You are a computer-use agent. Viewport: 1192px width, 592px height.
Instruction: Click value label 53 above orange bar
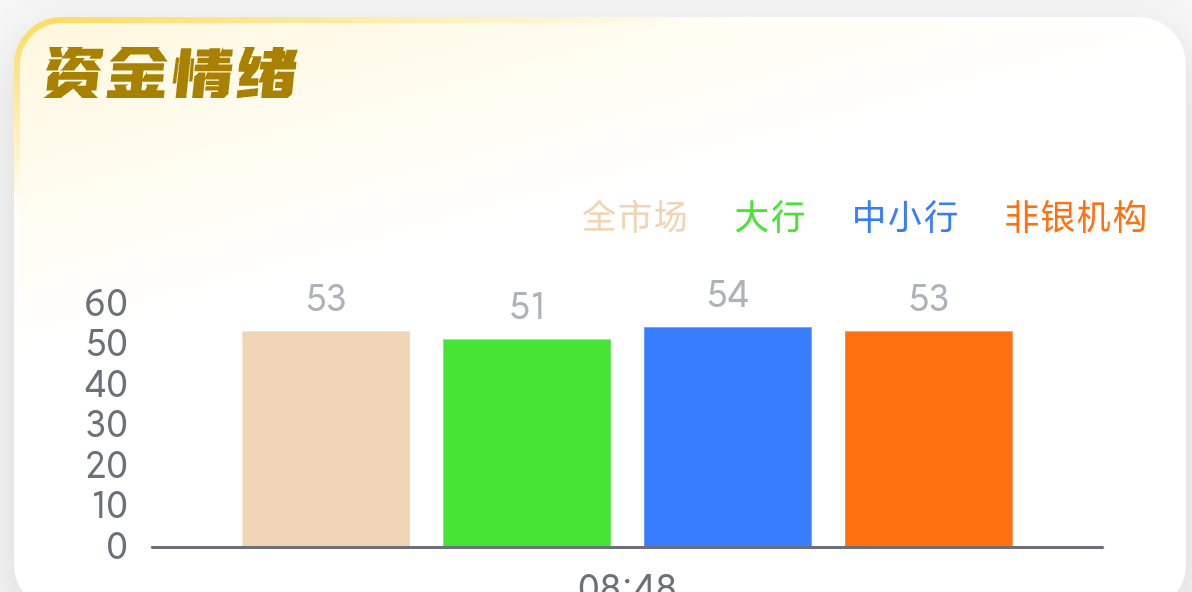929,298
